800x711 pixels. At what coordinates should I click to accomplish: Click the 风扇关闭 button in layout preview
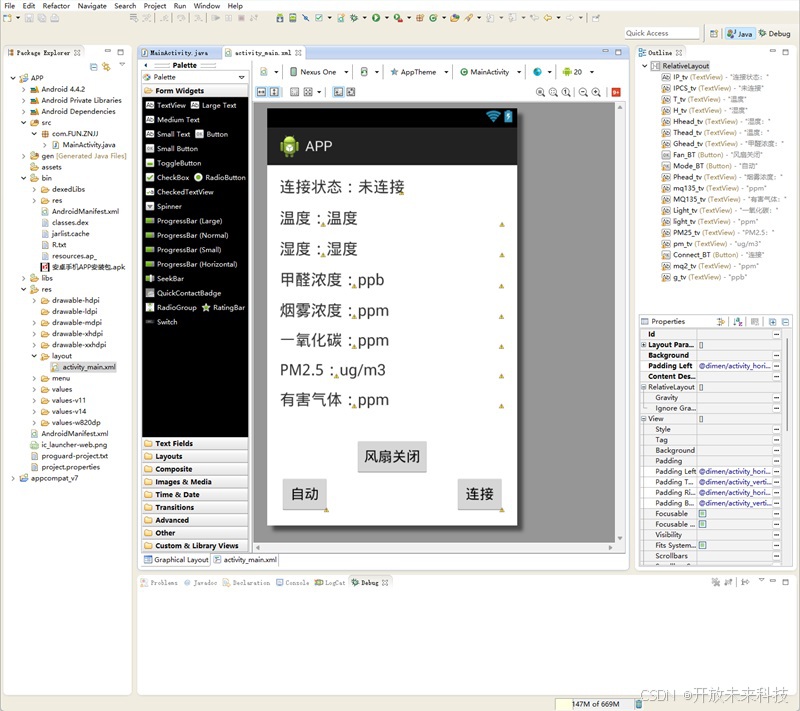pos(392,456)
